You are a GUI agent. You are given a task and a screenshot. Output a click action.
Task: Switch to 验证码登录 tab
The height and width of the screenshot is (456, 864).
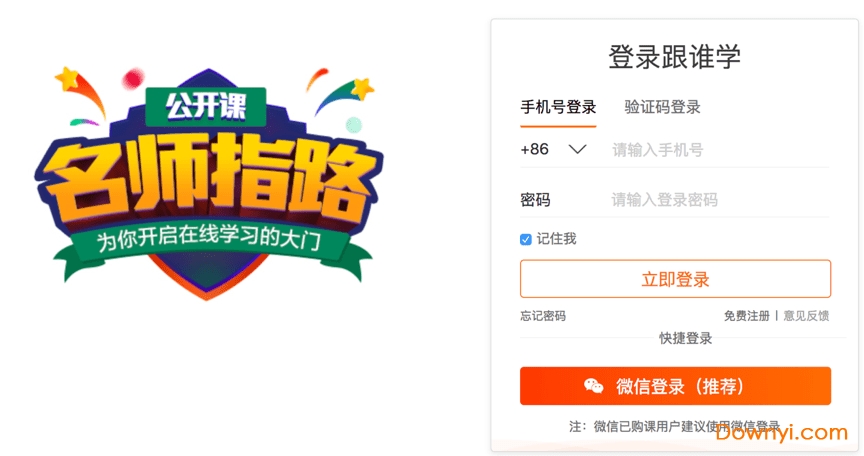tap(662, 107)
